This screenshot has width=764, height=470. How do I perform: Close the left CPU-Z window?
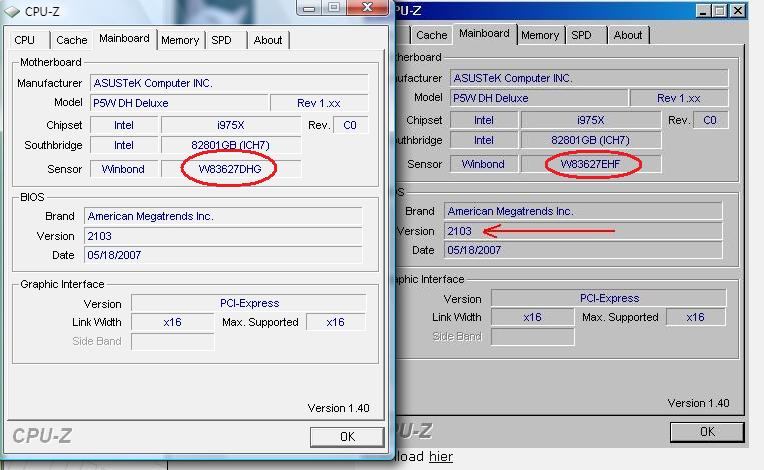pos(367,7)
